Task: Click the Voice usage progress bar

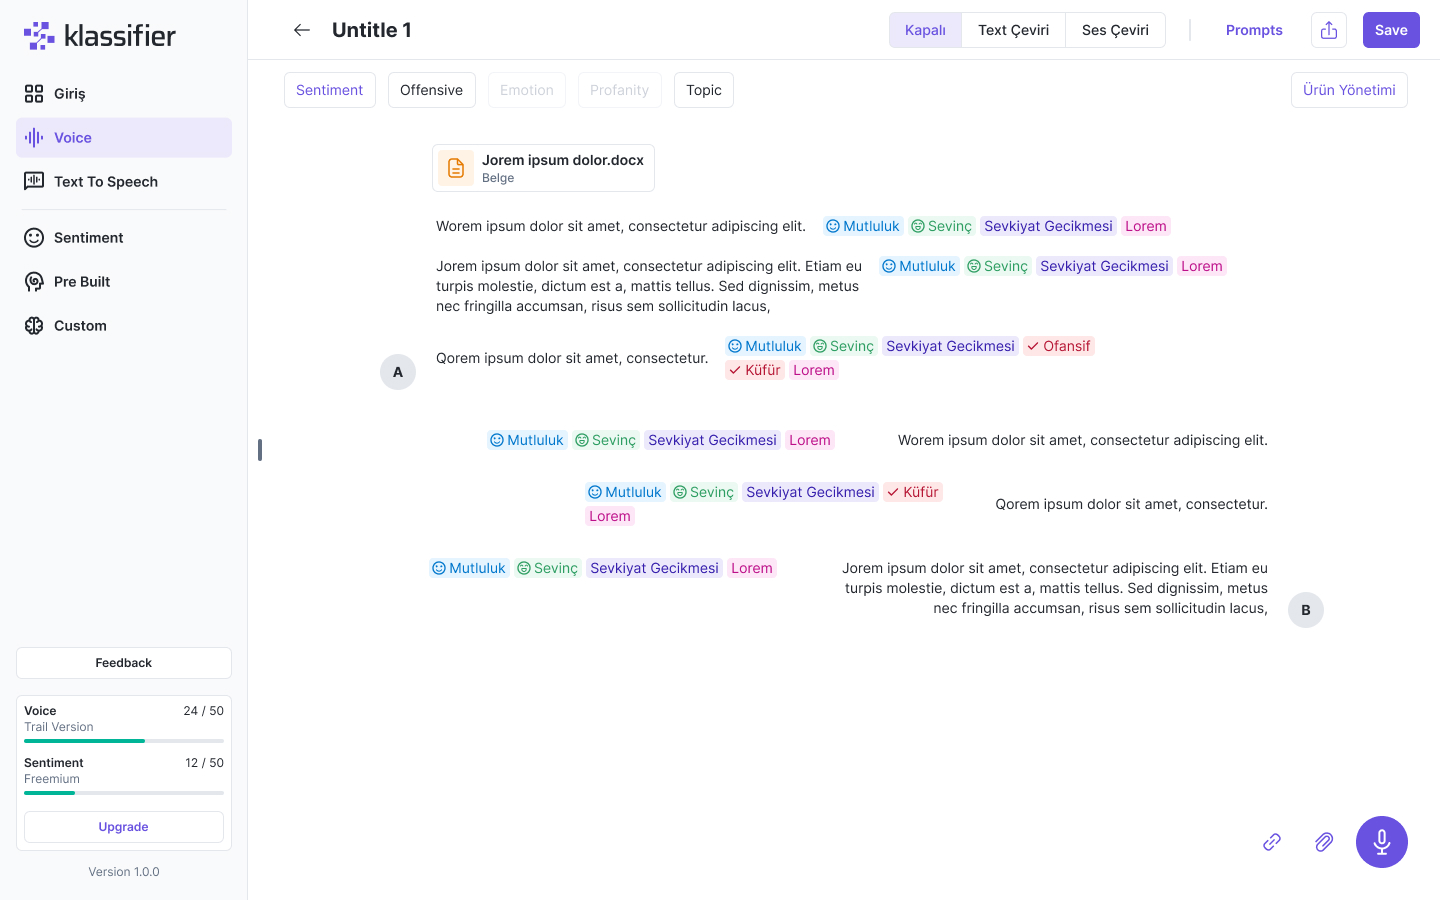Action: tap(124, 741)
